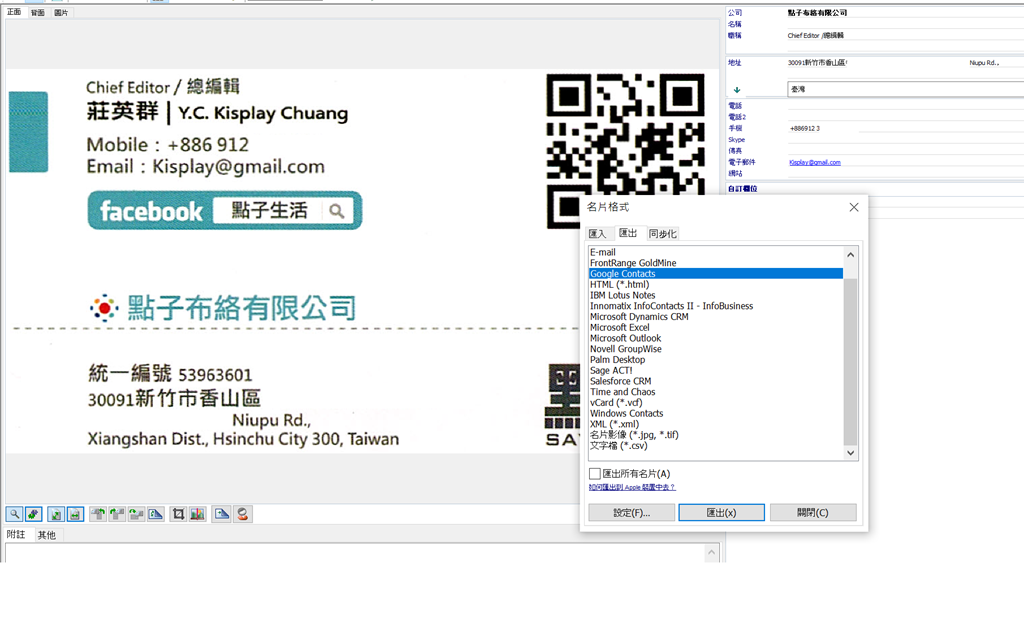
Task: Click the red person portrait icon
Action: point(242,514)
